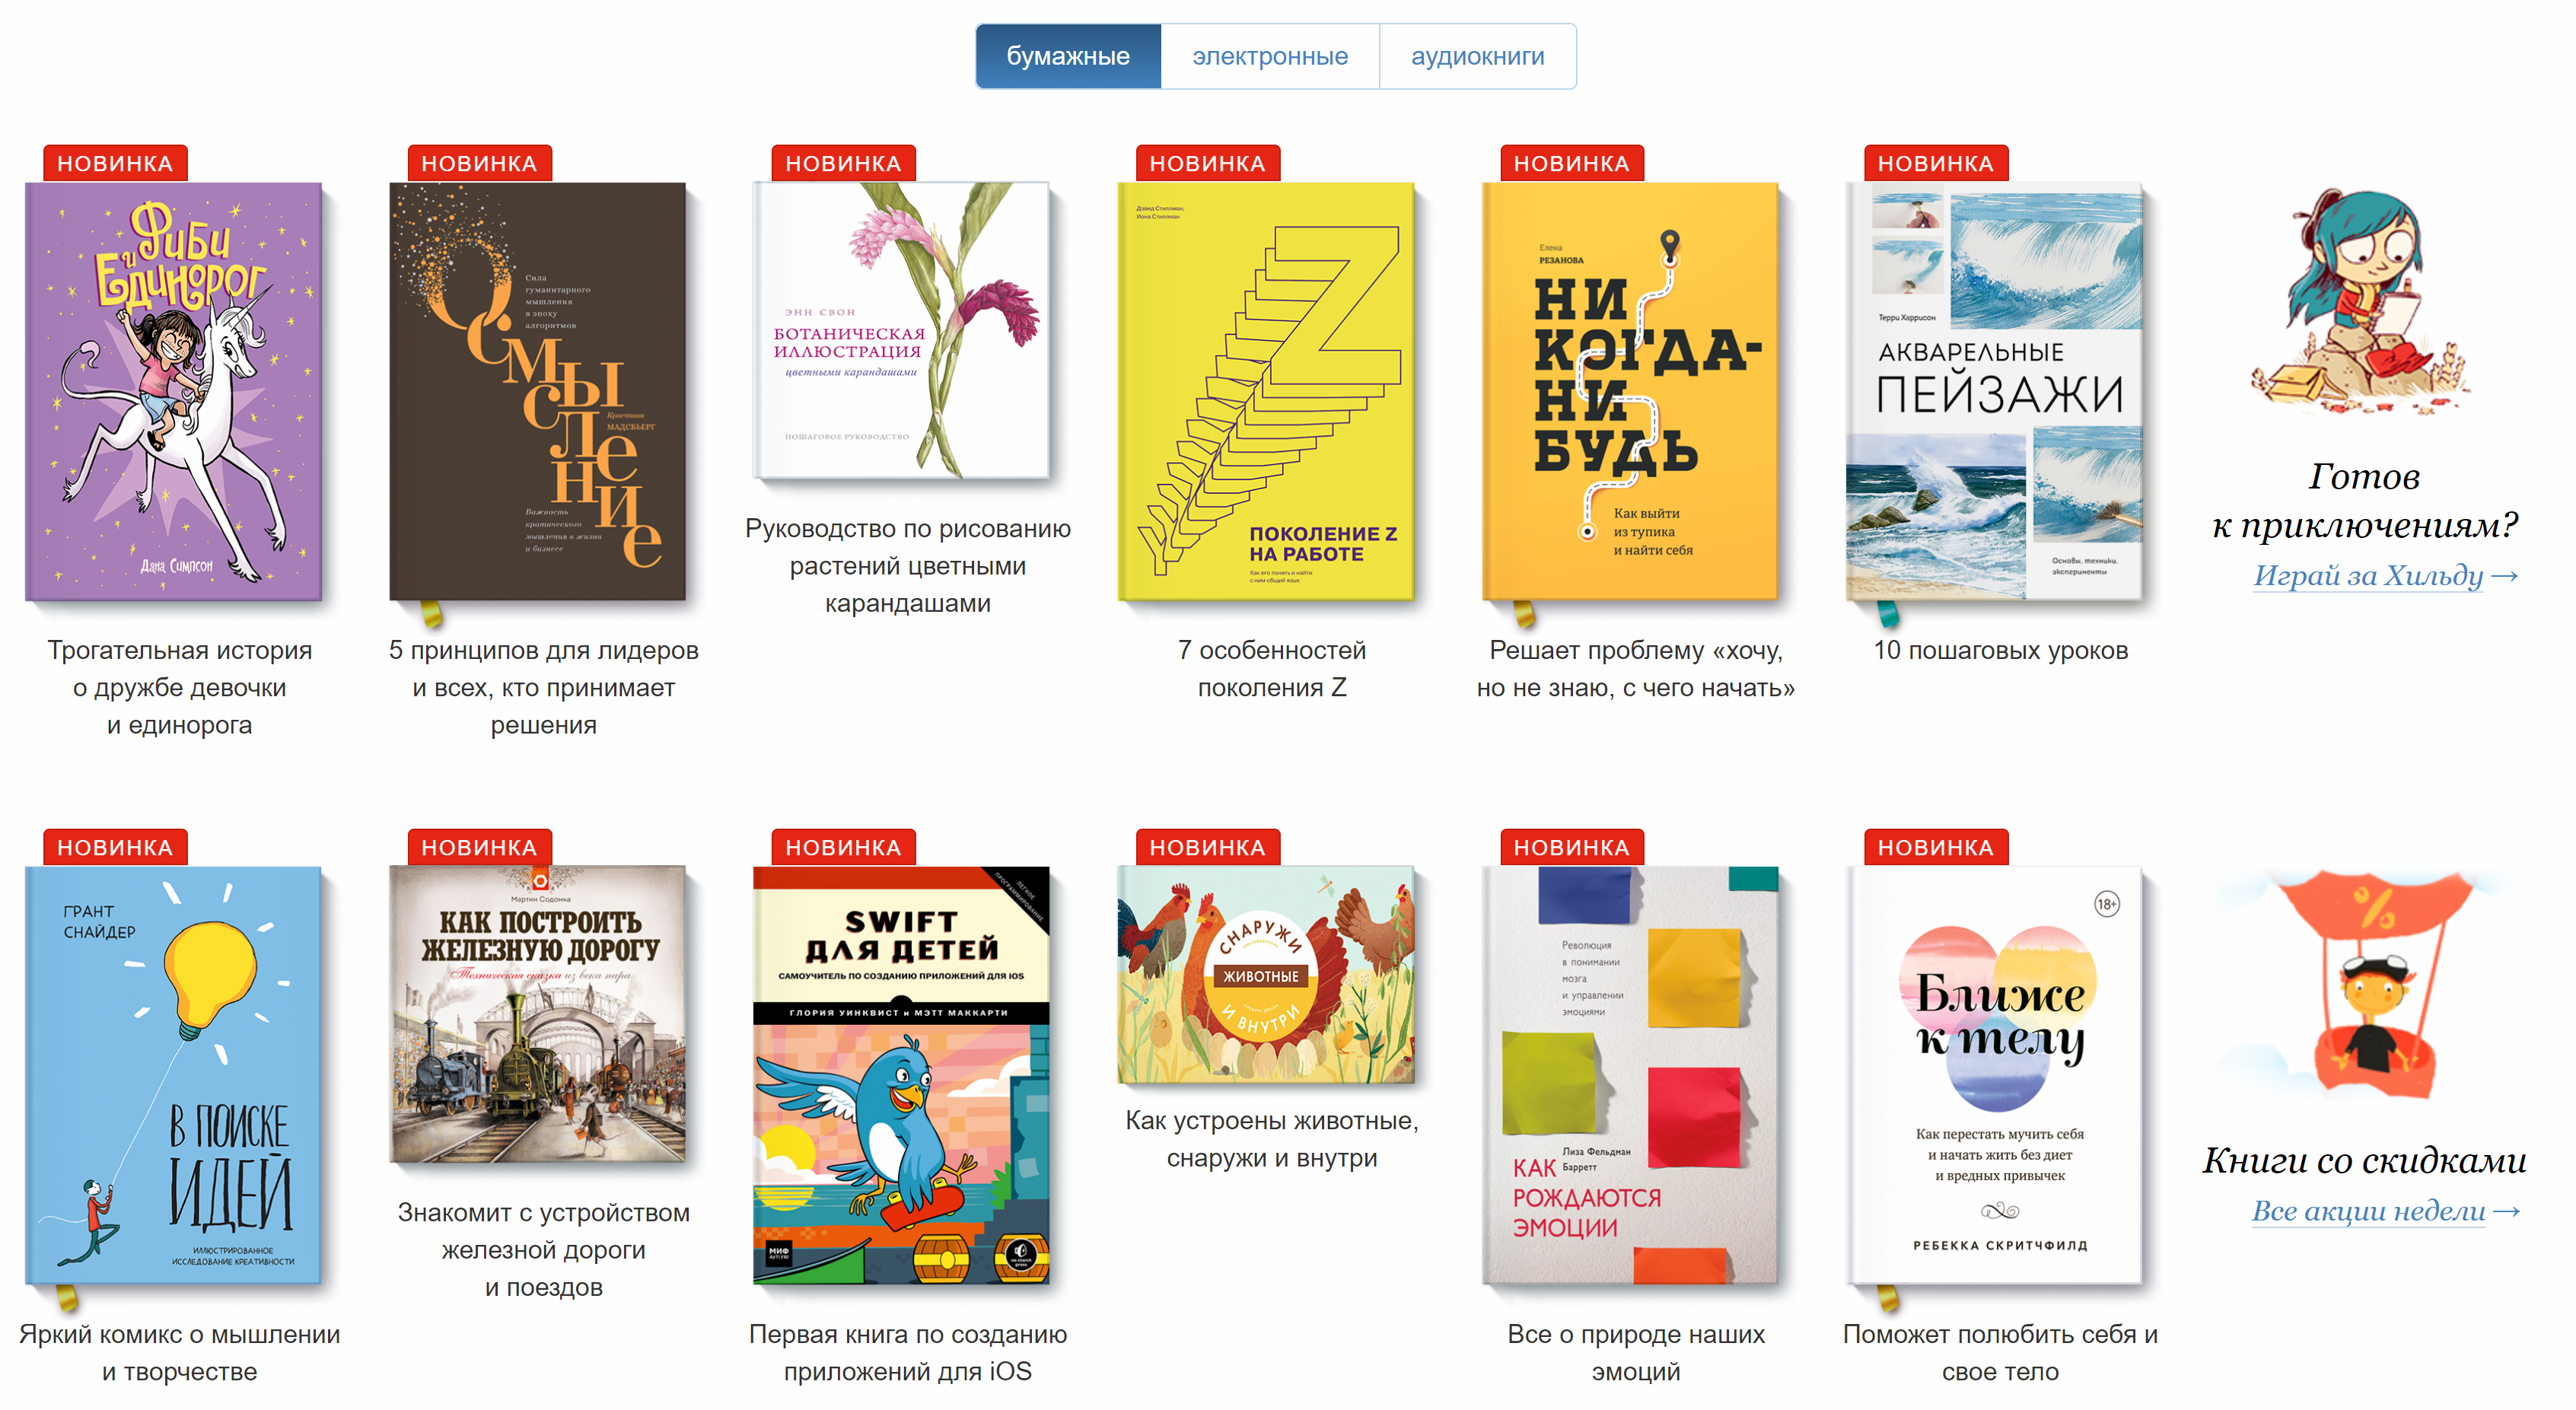Open the Никогда-нибудь book cover

[x=1630, y=392]
